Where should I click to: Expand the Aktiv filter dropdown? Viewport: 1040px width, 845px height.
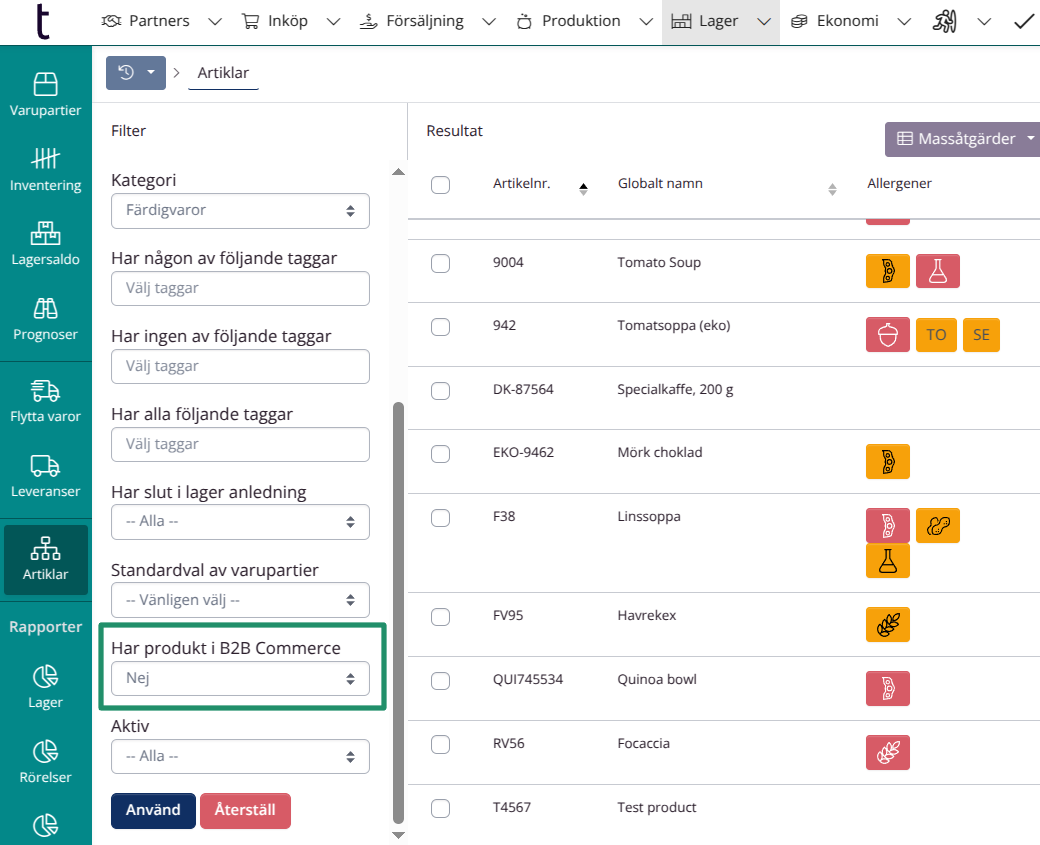pos(240,756)
